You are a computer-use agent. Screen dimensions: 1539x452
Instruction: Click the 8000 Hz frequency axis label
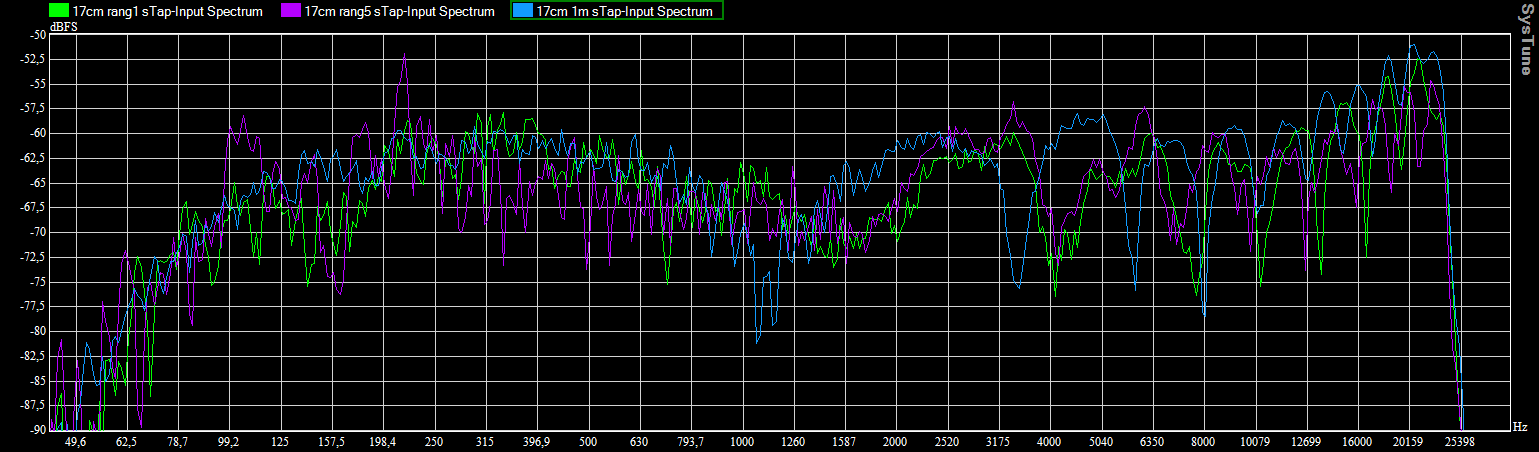click(x=1203, y=442)
